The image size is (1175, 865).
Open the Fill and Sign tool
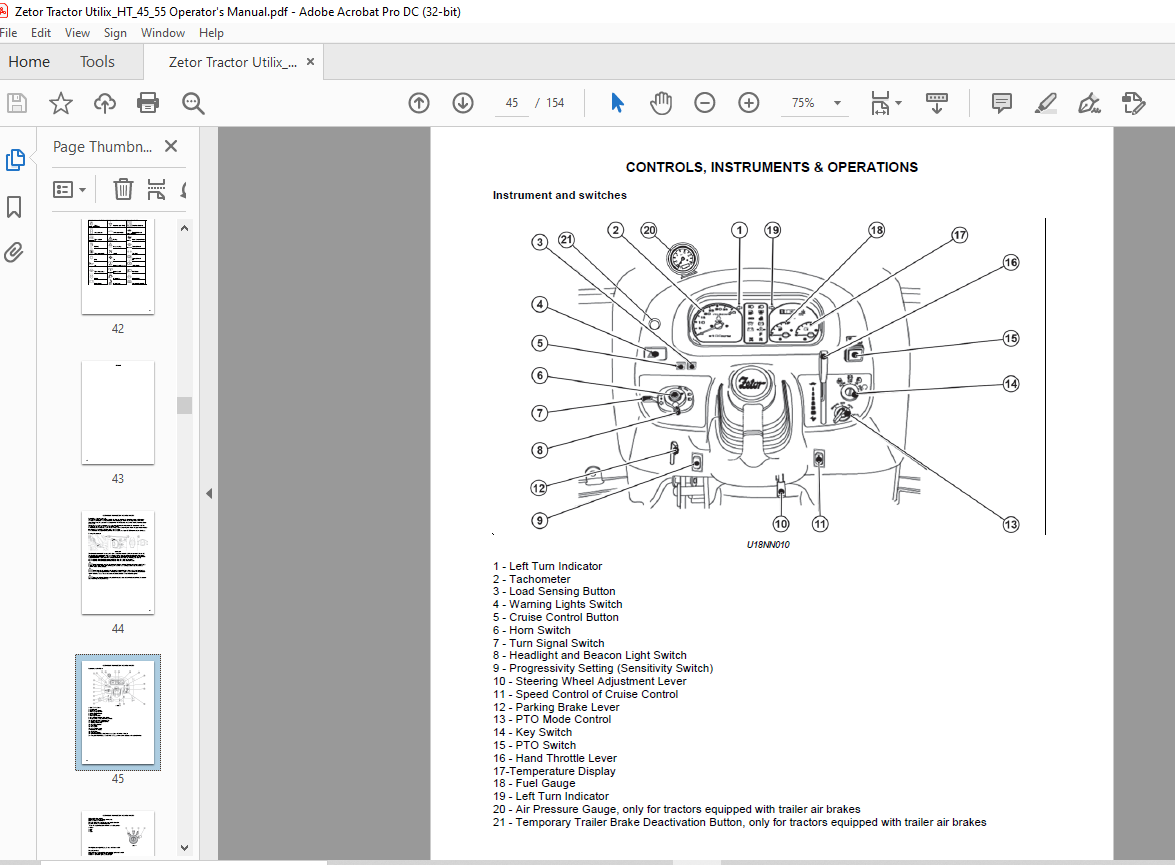pos(1089,103)
